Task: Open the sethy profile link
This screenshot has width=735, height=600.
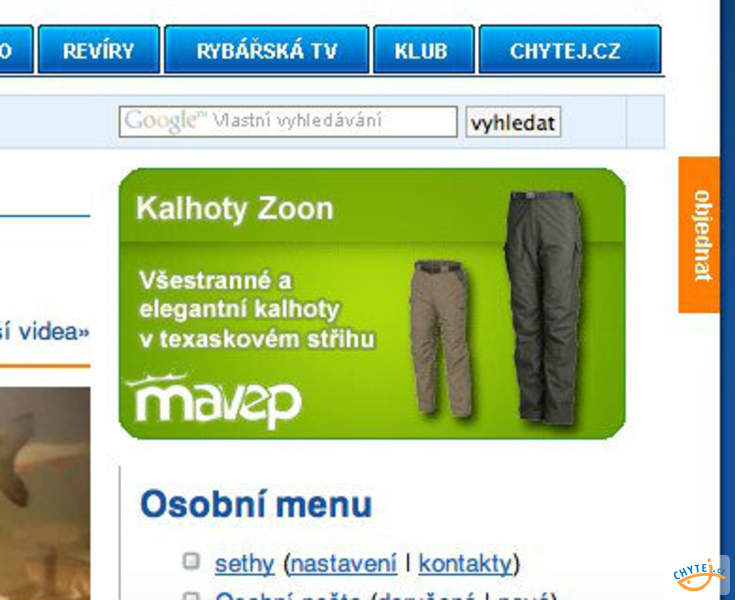Action: 244,564
